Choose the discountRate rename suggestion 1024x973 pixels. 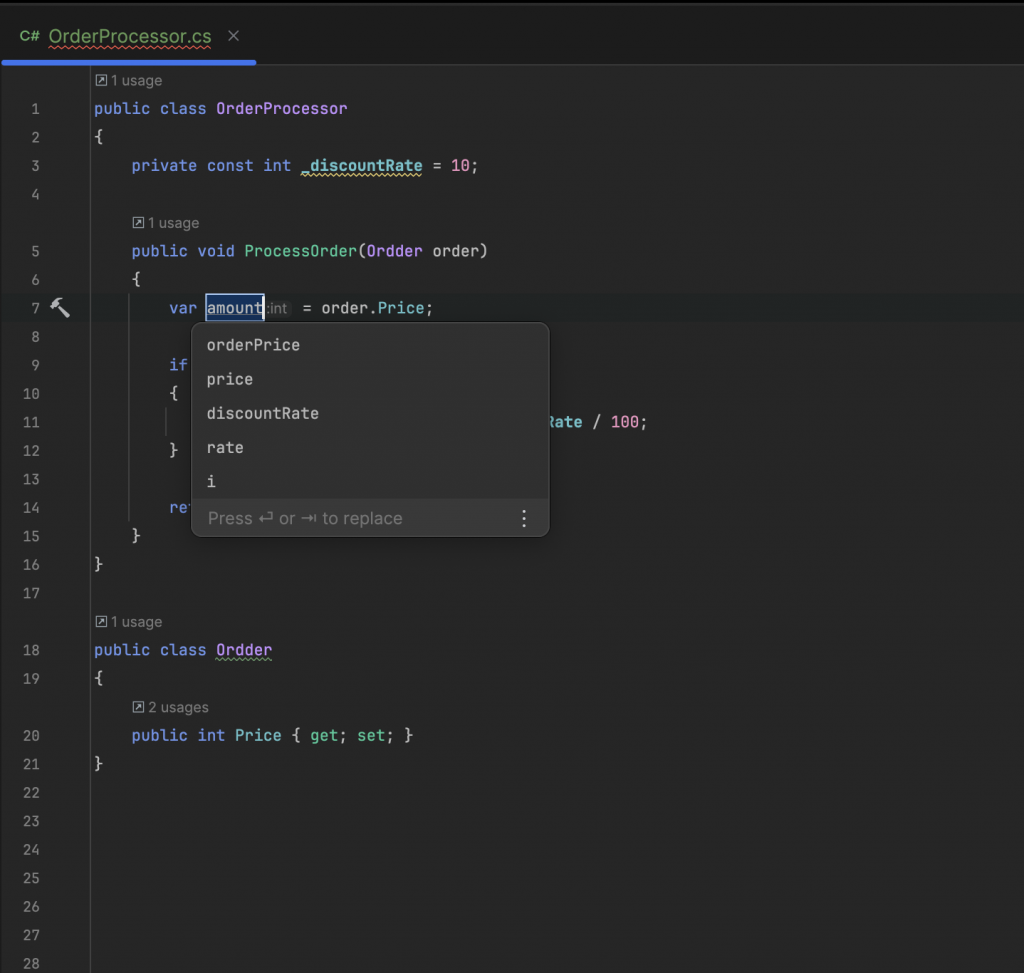tap(370, 413)
